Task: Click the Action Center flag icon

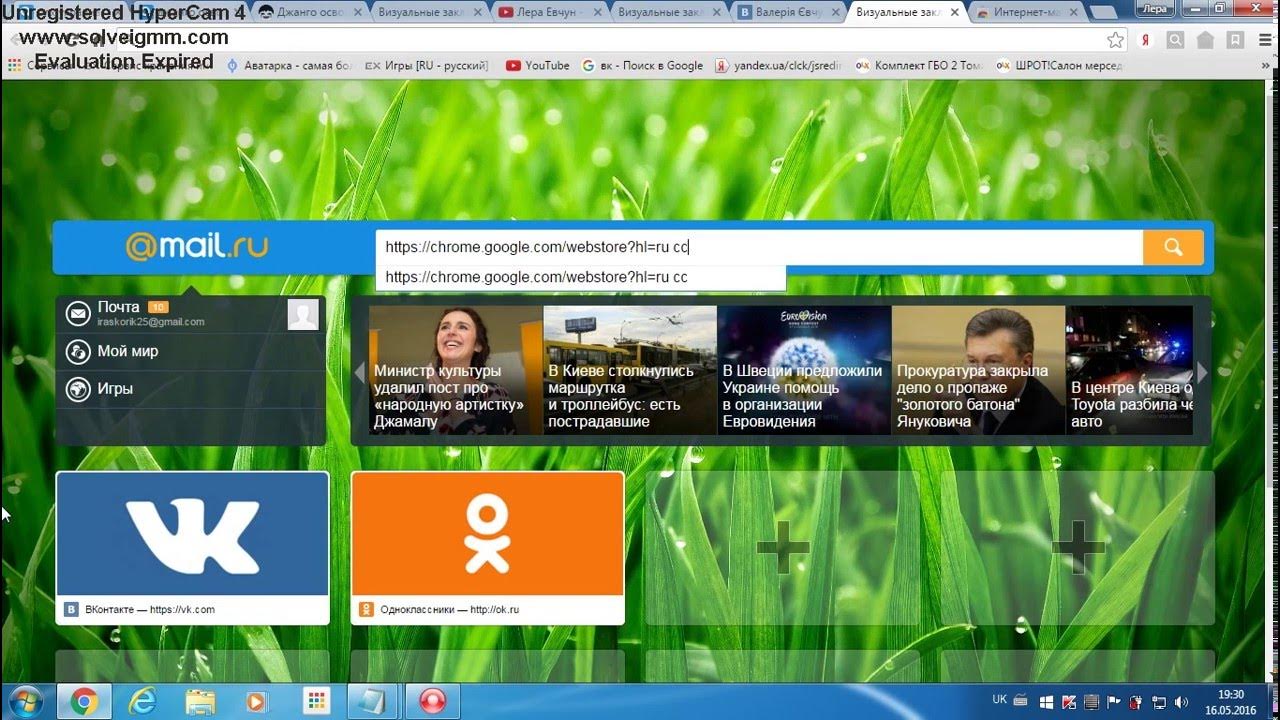Action: 1114,702
